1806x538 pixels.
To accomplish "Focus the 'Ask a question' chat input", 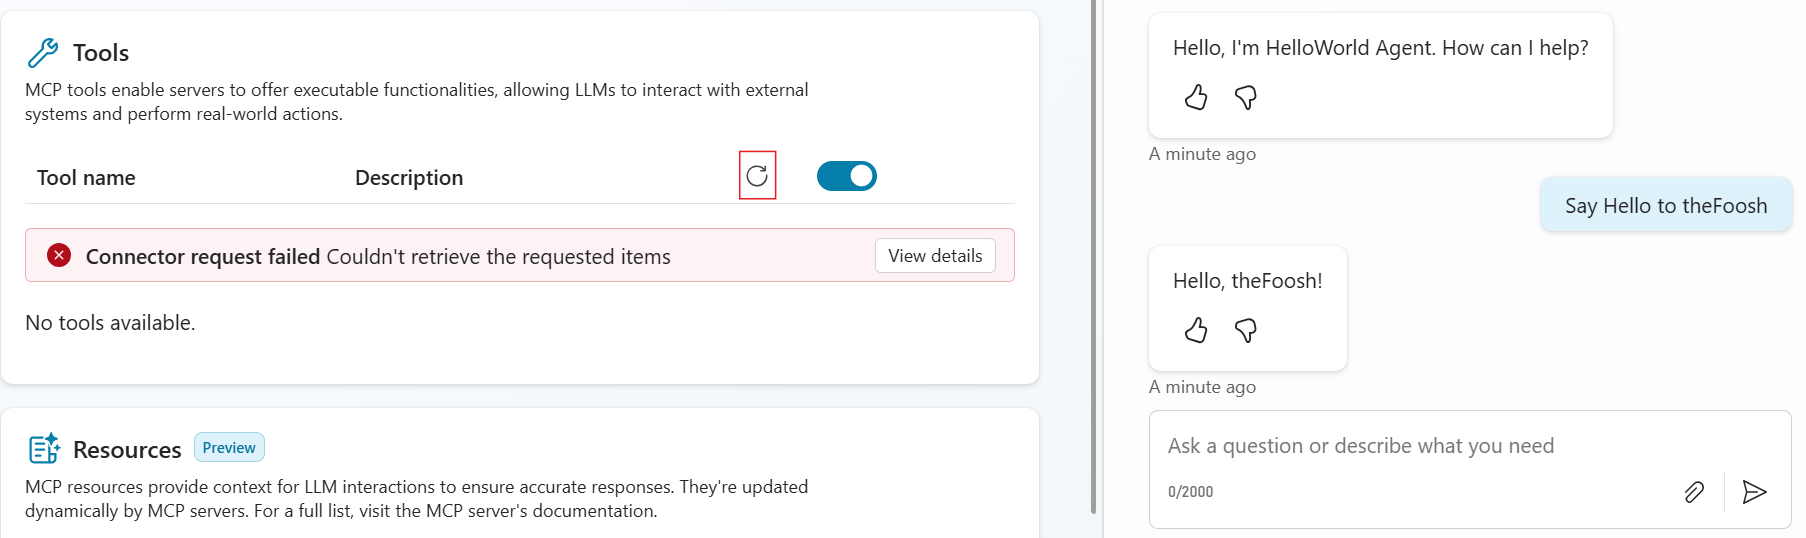I will (x=1470, y=446).
